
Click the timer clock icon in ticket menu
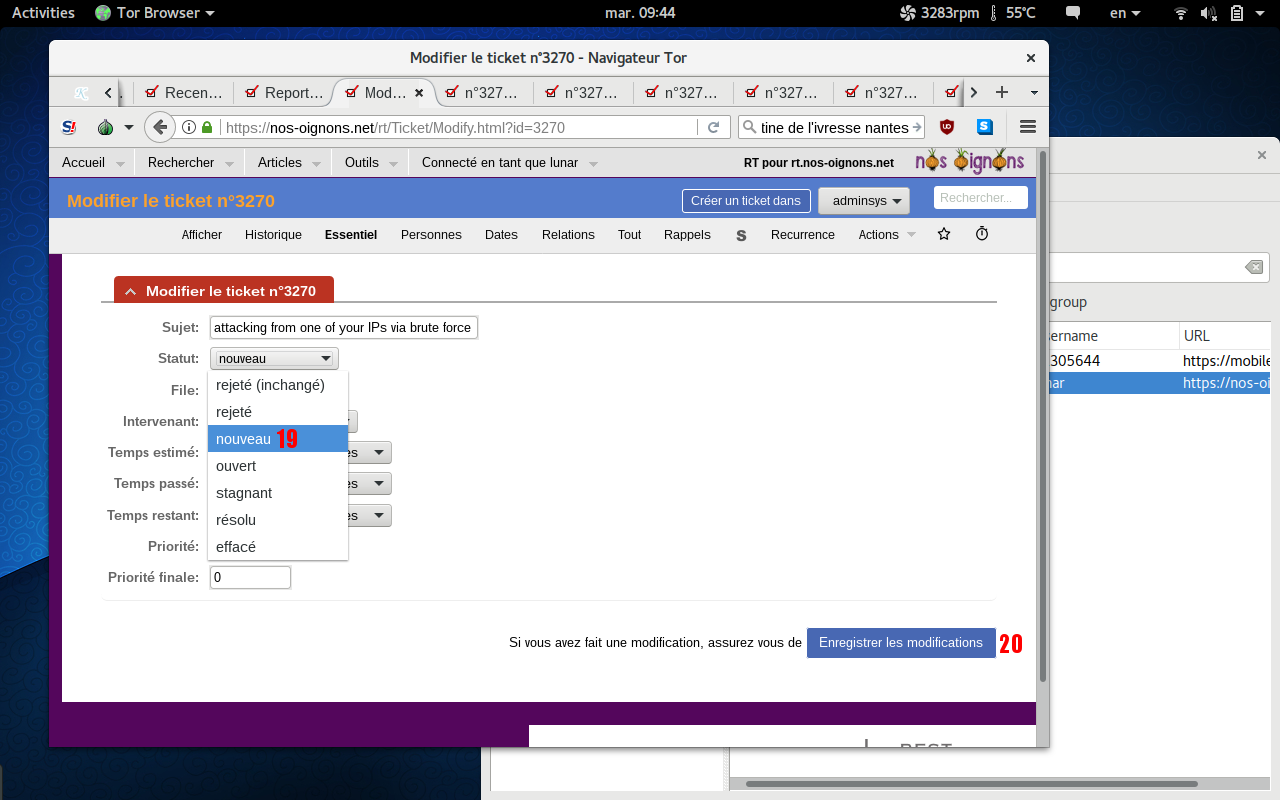[x=982, y=234]
